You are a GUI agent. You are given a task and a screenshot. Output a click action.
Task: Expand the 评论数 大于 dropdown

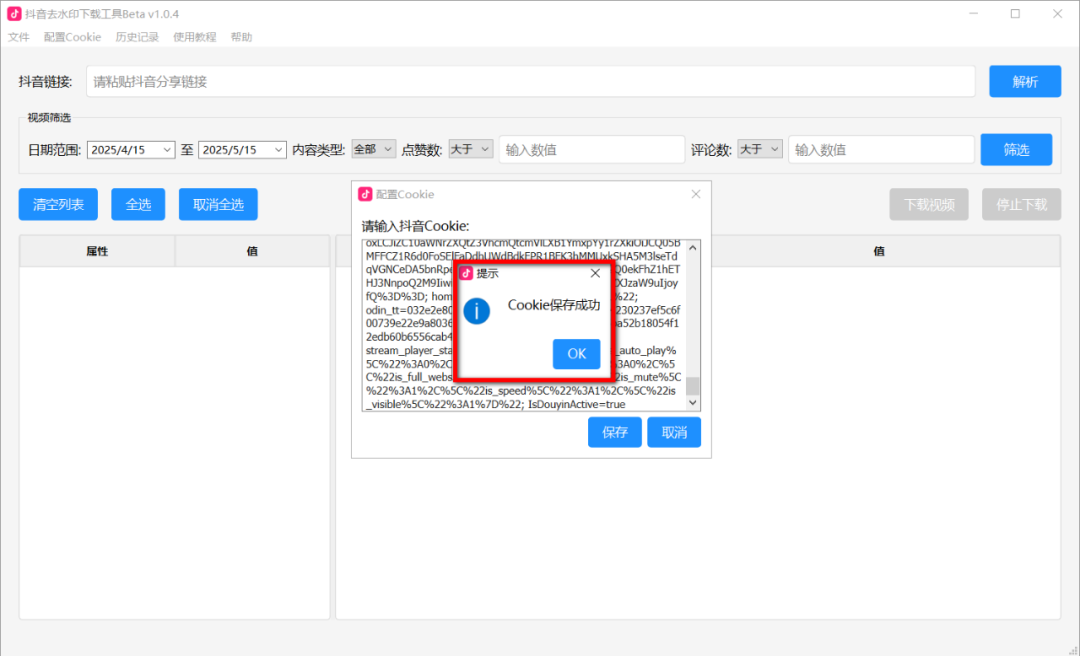[x=760, y=149]
